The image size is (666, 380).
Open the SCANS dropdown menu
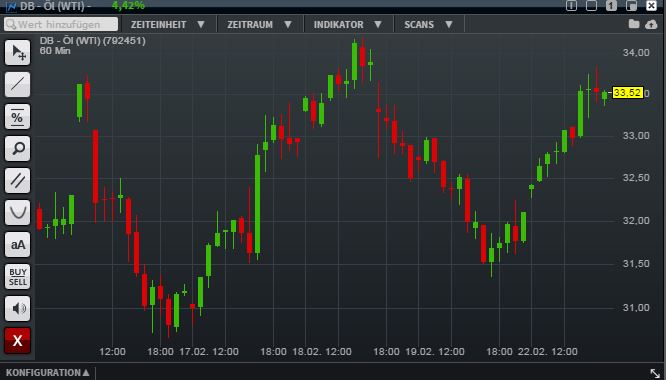[429, 25]
